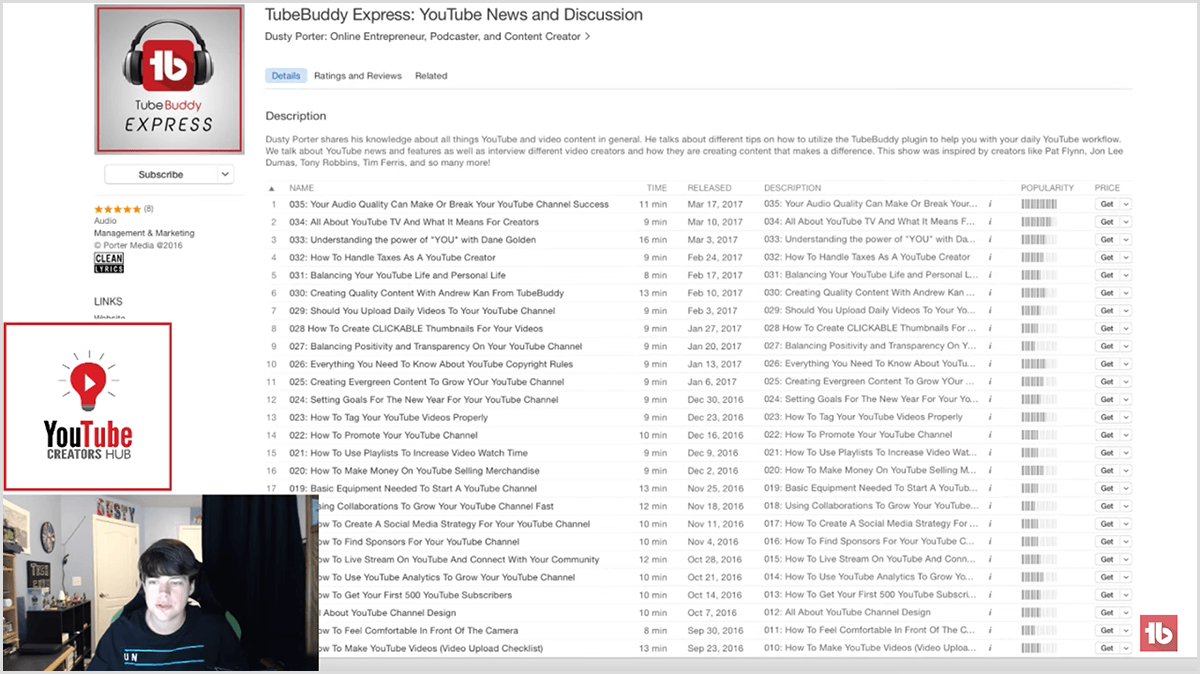Expand the Subscribe dropdown arrow
Screen dimensions: 1200x674
pos(226,174)
